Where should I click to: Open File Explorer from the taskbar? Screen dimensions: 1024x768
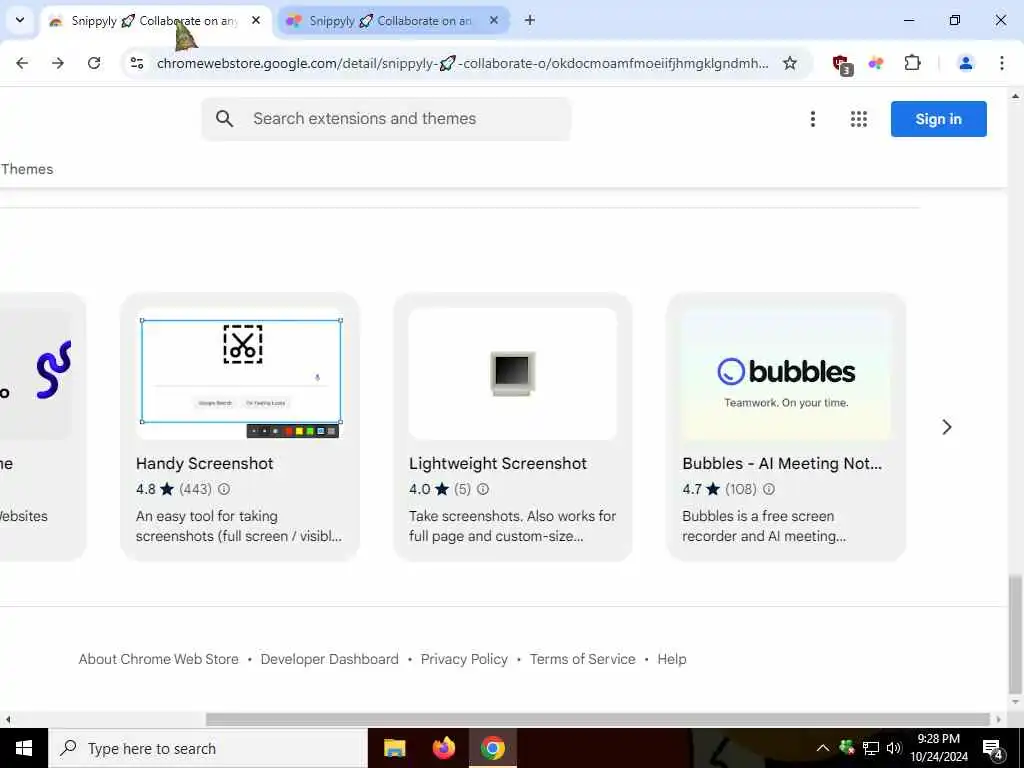394,748
